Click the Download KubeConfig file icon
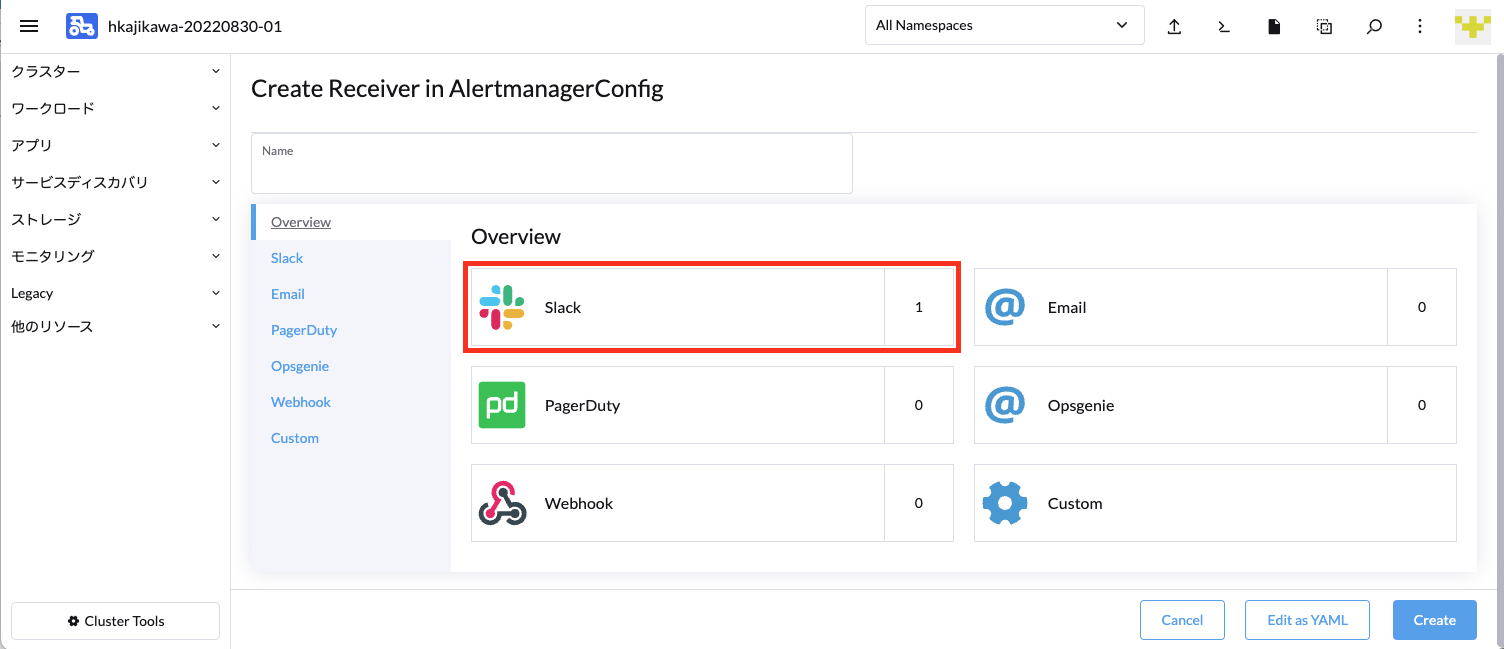This screenshot has width=1504, height=649. click(x=1274, y=27)
